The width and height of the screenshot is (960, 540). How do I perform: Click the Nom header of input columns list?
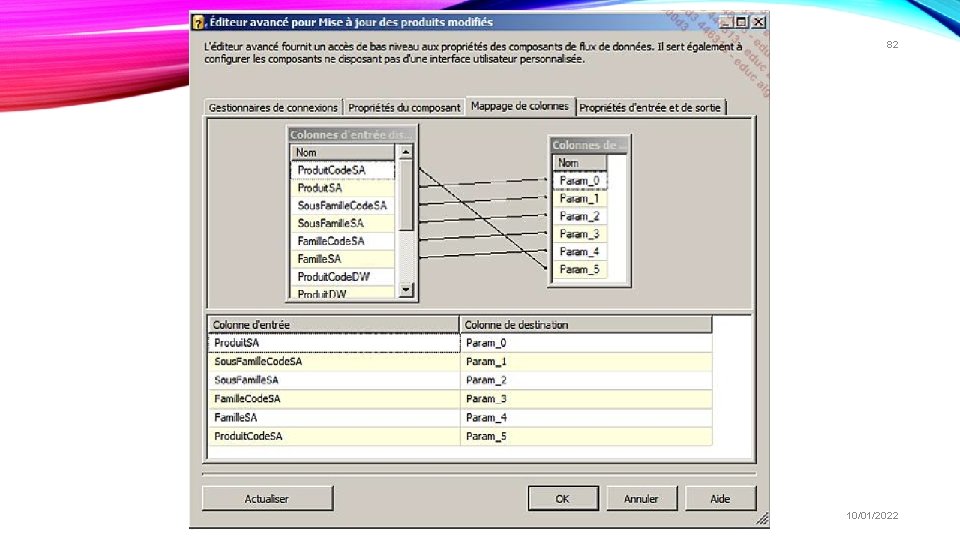[x=342, y=152]
